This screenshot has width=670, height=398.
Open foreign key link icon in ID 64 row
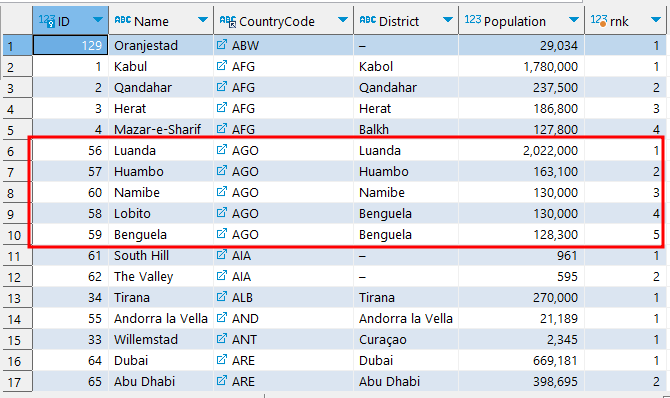(x=222, y=360)
